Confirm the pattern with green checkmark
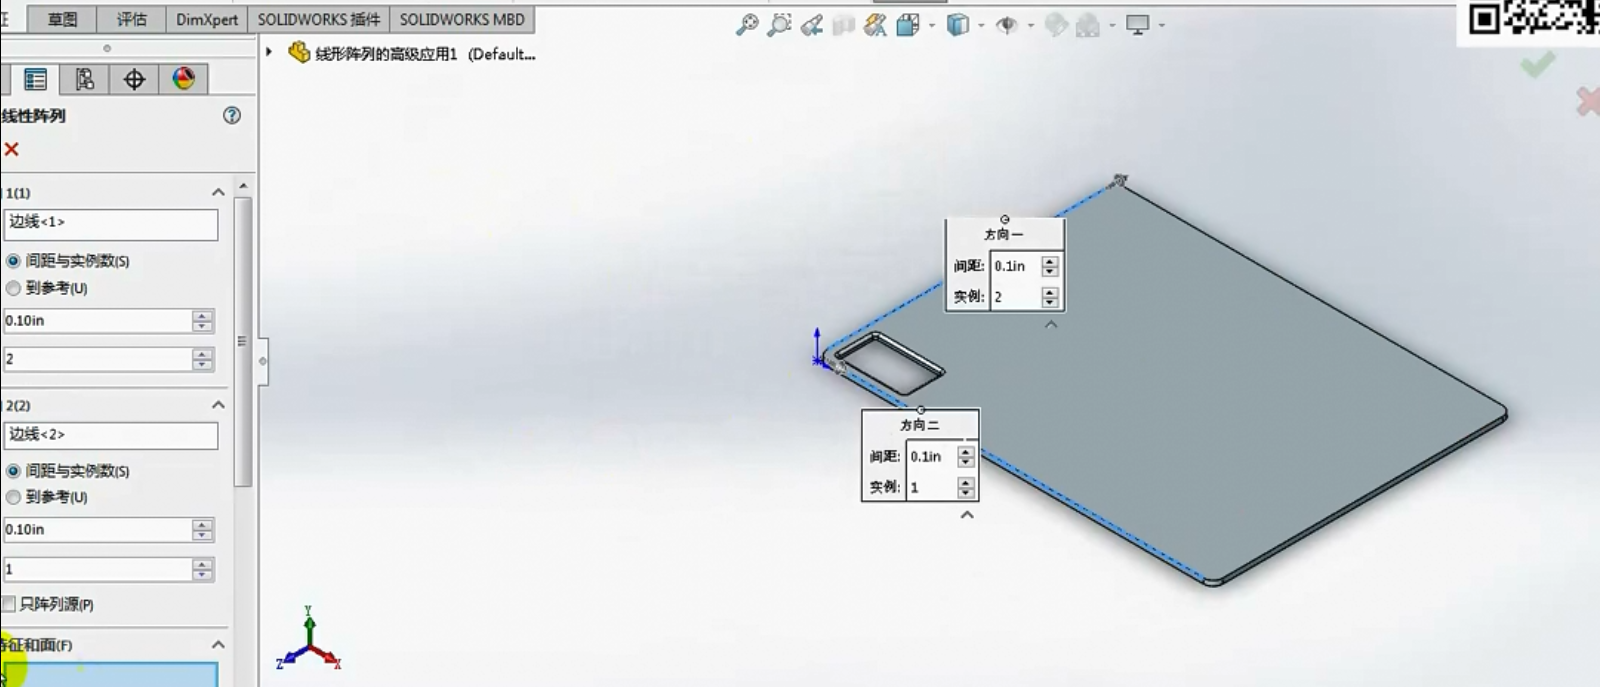 click(x=1538, y=65)
